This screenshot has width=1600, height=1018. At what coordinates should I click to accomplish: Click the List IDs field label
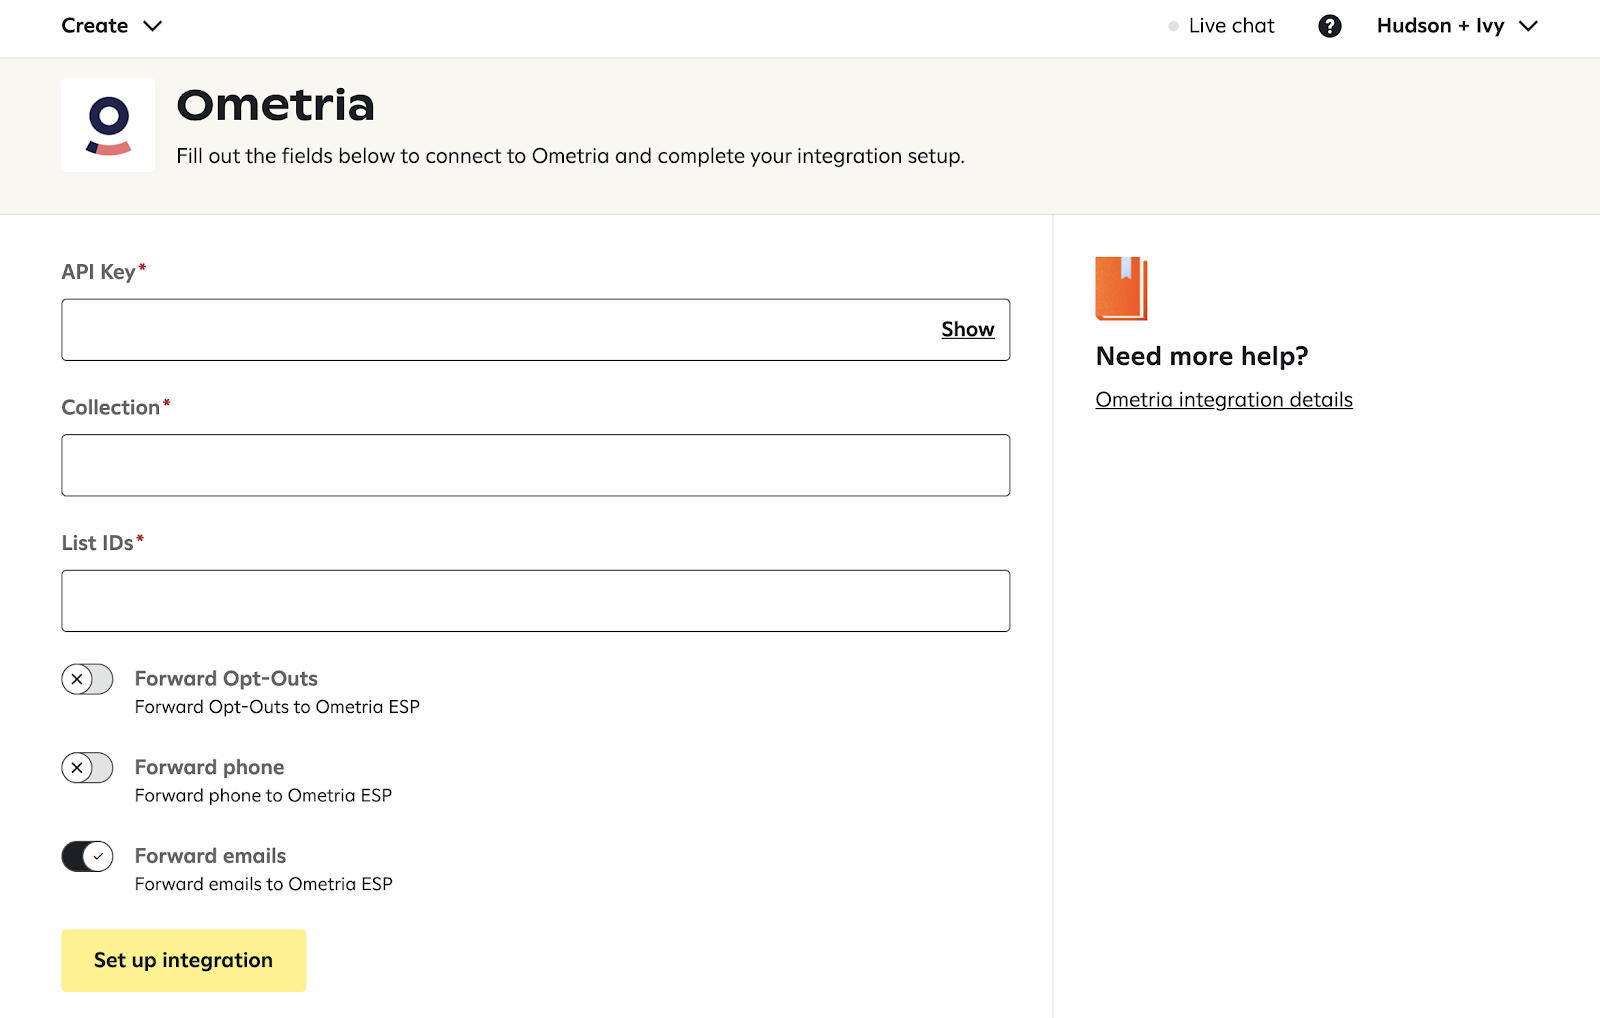click(x=103, y=543)
